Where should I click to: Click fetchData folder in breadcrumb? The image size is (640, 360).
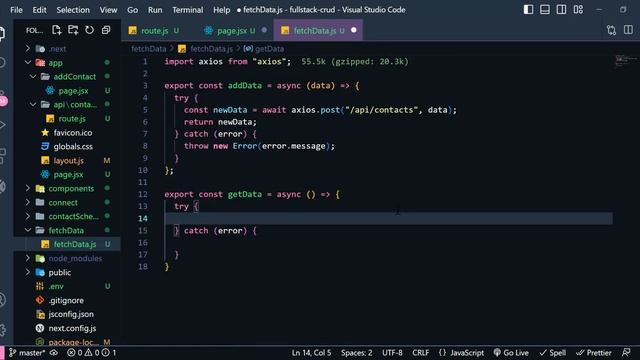pos(149,49)
